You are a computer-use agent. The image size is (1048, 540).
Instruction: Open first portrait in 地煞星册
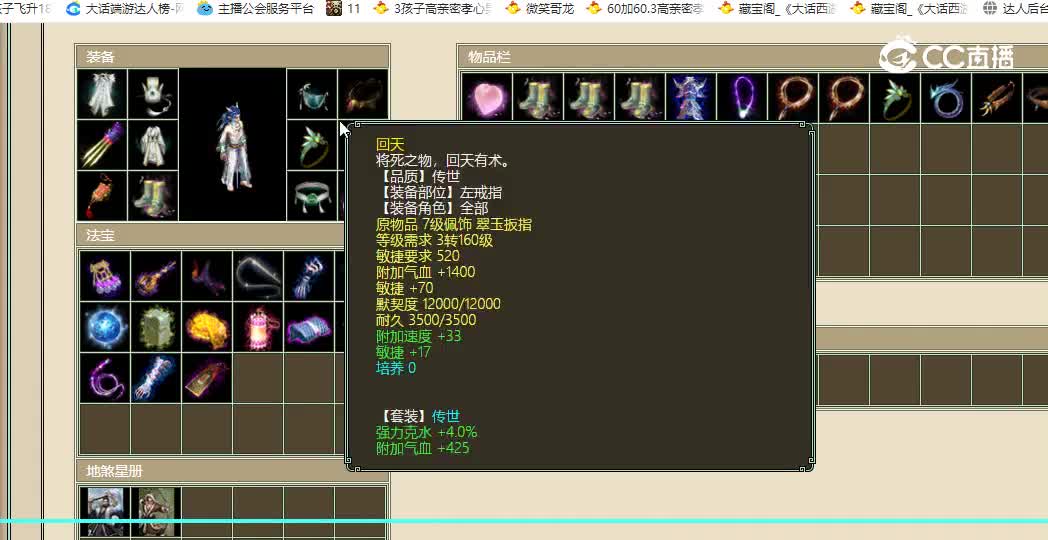[x=106, y=513]
